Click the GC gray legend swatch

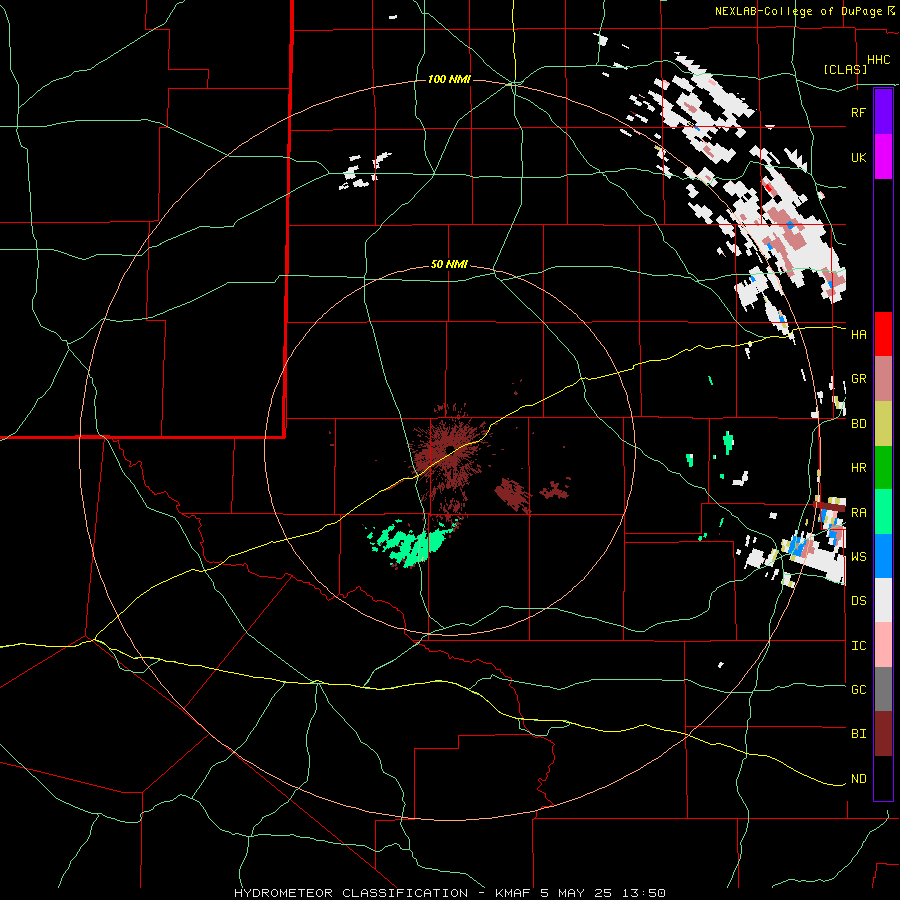click(x=883, y=689)
